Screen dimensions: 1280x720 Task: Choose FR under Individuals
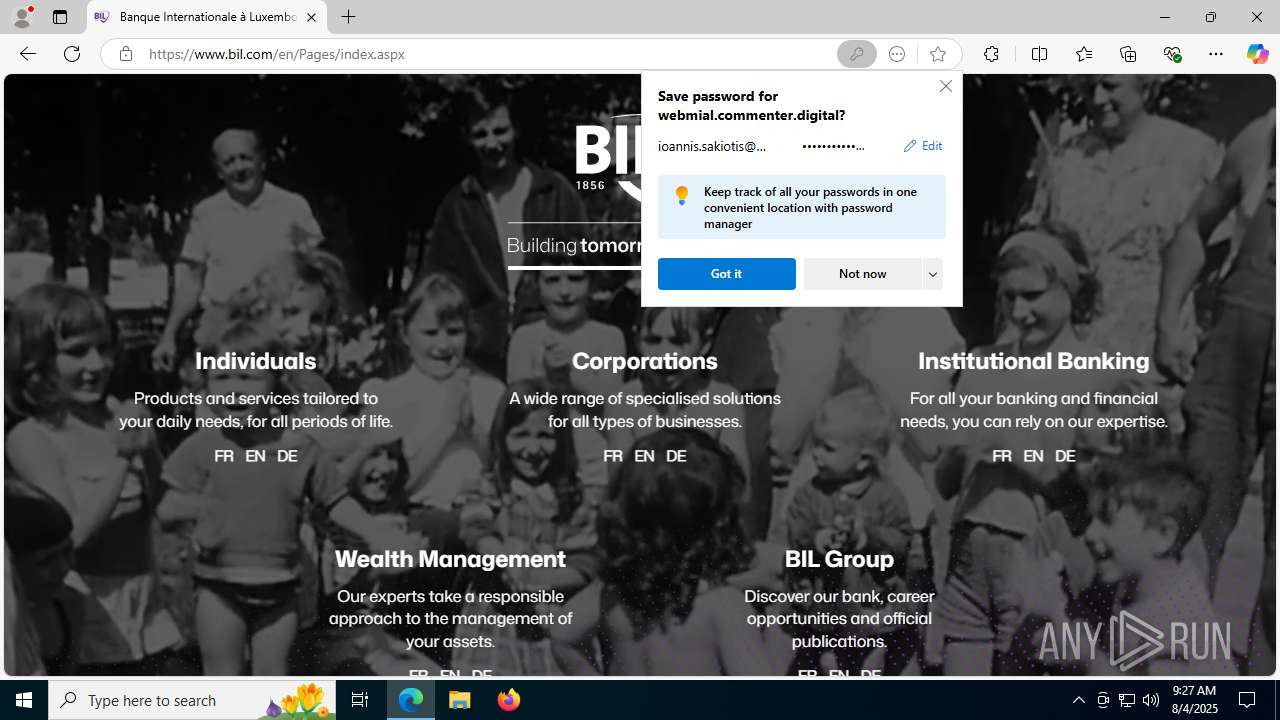pos(224,456)
